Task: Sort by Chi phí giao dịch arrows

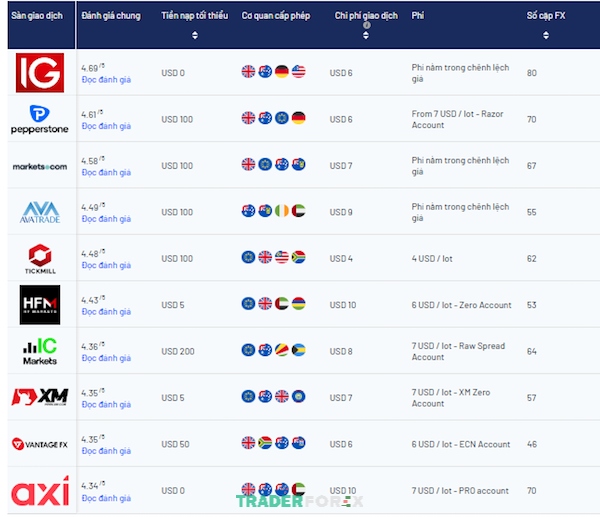Action: [x=366, y=35]
